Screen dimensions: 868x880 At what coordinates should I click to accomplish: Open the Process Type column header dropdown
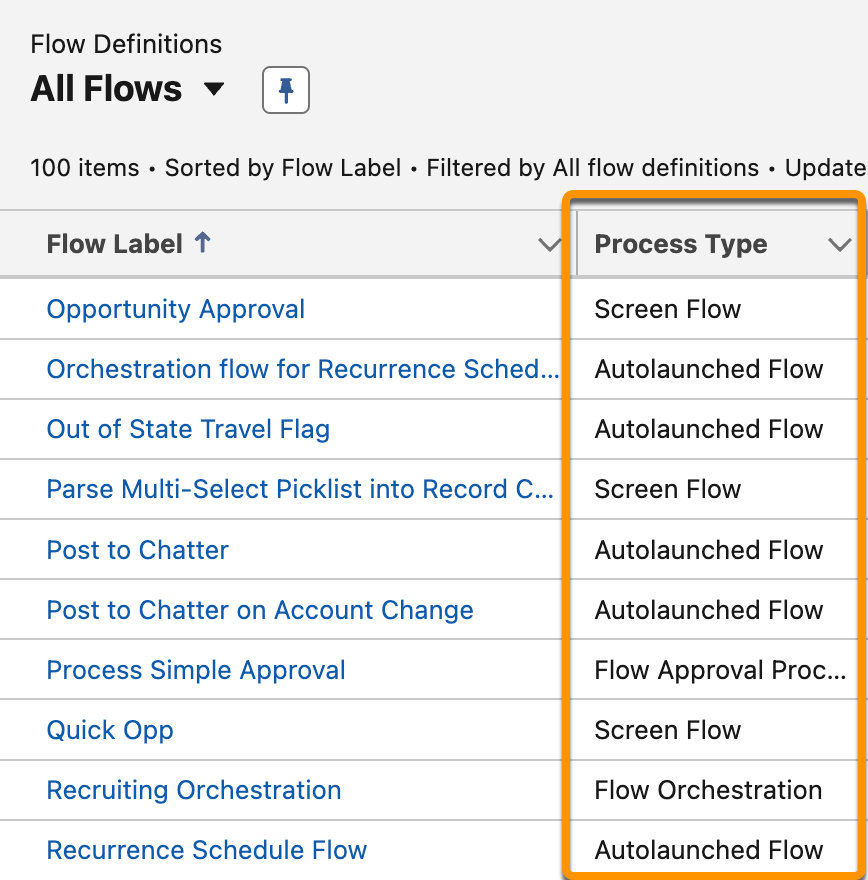pos(839,243)
